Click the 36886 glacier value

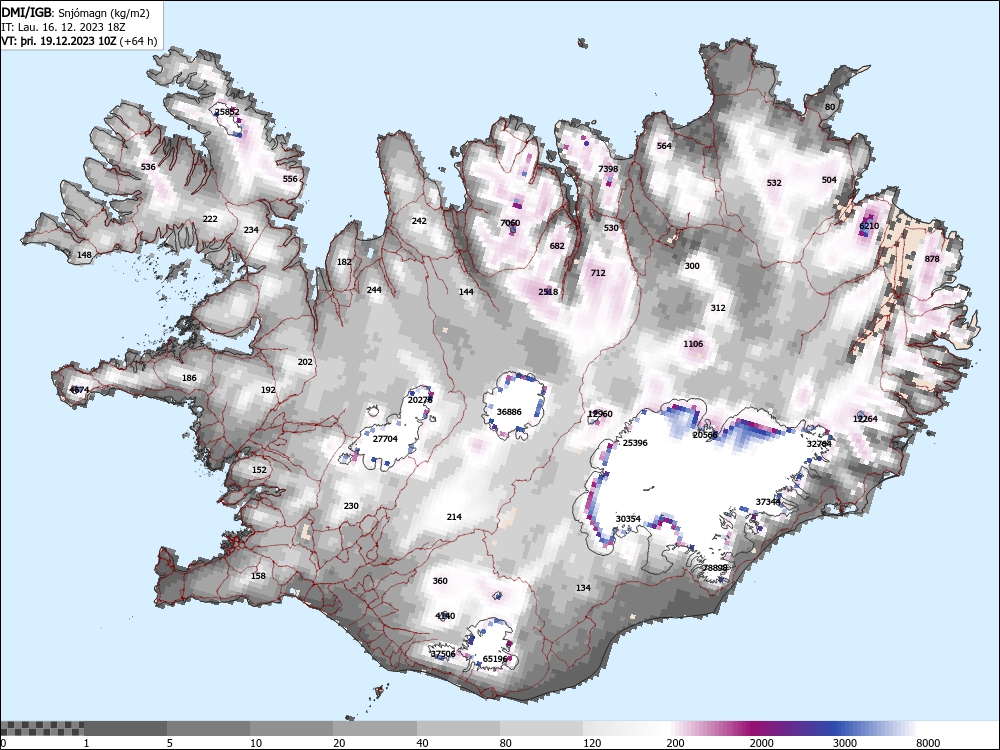pyautogui.click(x=509, y=412)
